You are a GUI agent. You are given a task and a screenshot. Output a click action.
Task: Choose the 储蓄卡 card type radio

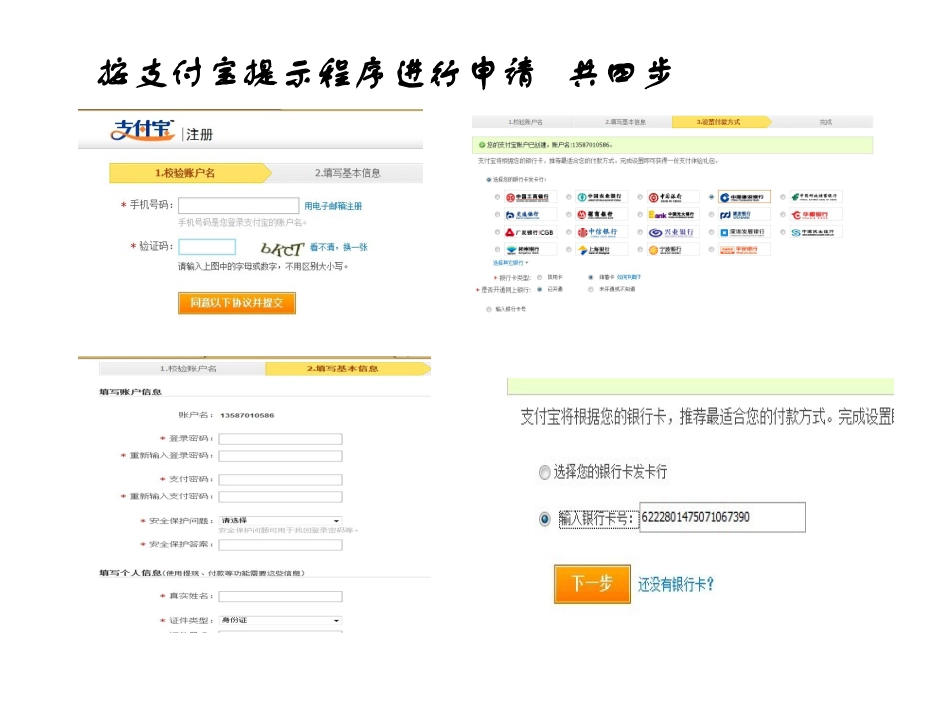590,277
